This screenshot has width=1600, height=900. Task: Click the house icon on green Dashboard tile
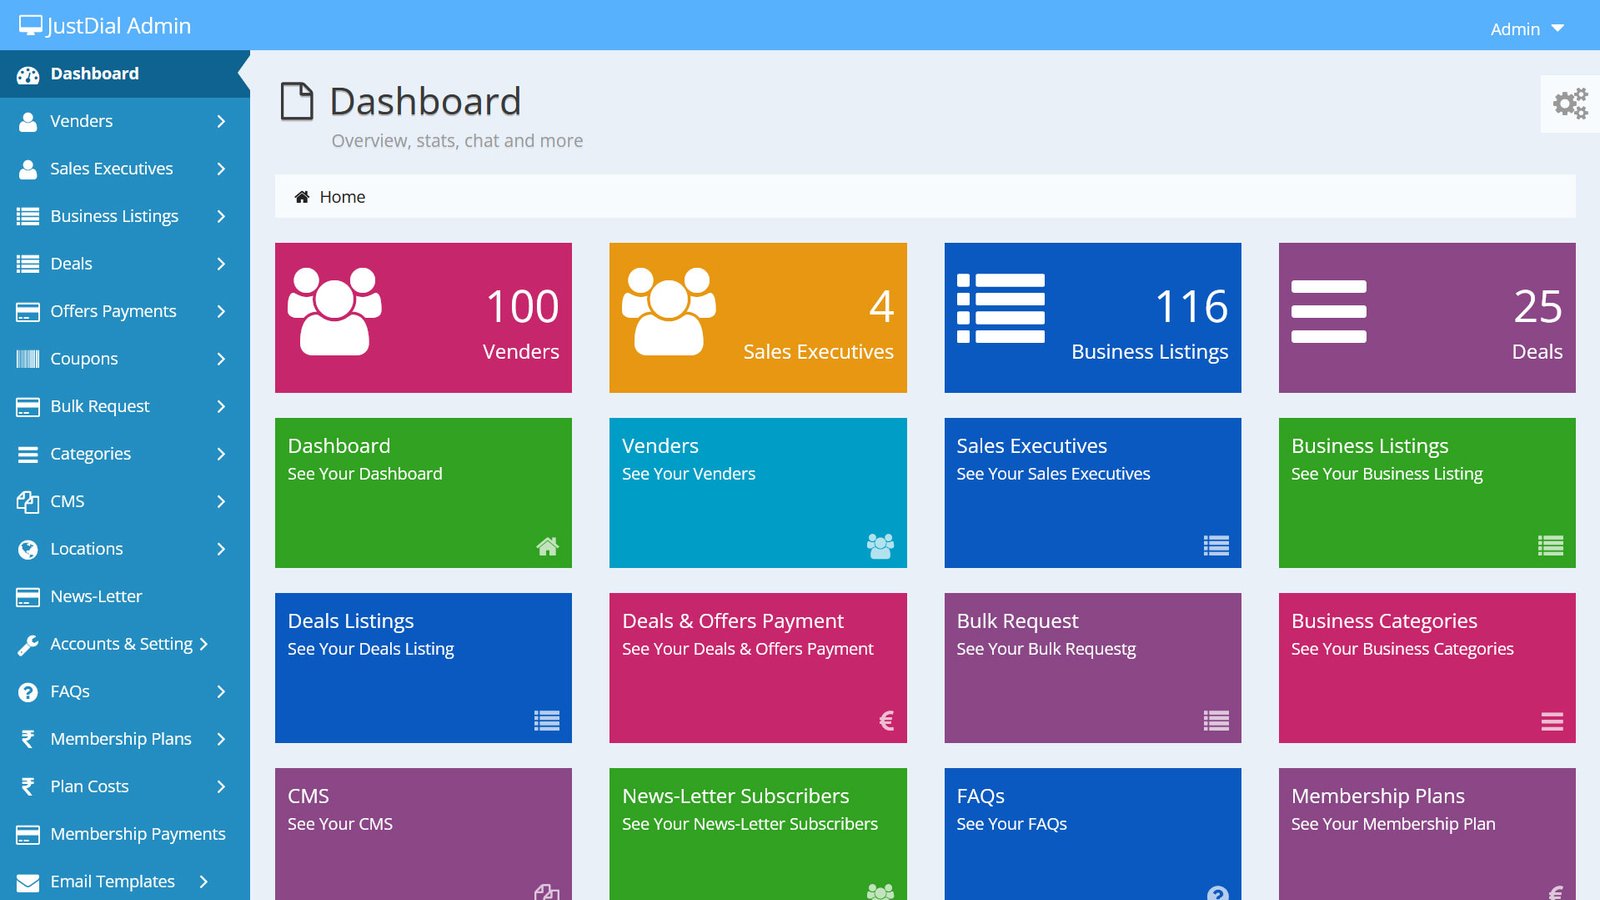pyautogui.click(x=547, y=546)
